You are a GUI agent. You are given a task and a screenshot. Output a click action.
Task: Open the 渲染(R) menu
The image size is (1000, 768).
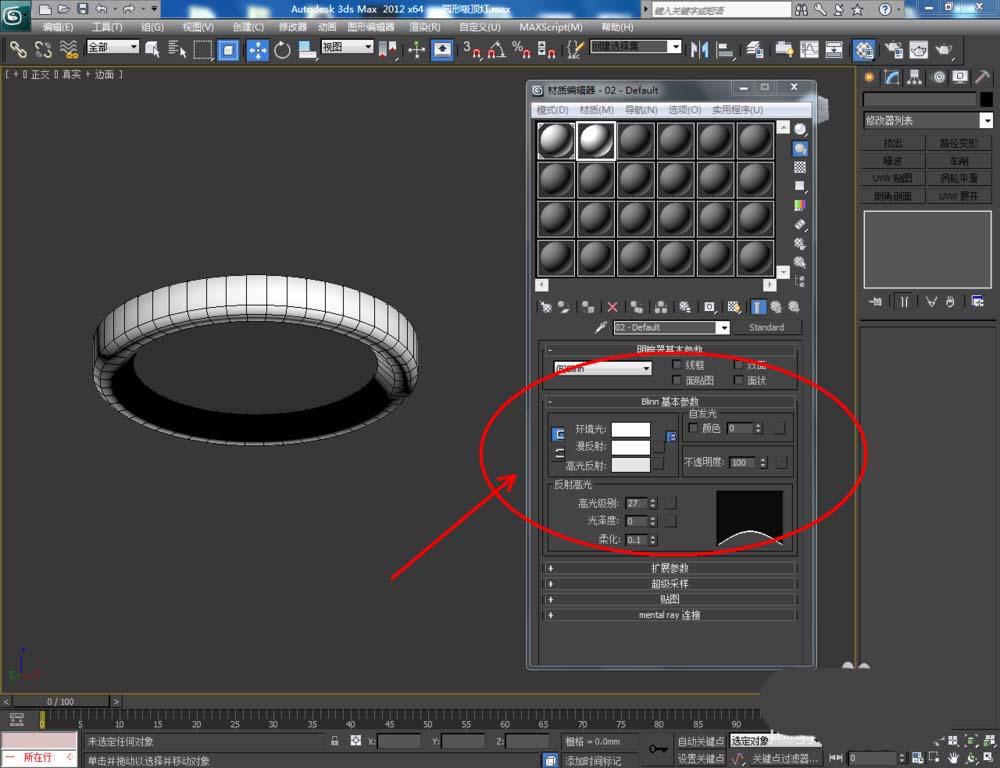click(424, 27)
